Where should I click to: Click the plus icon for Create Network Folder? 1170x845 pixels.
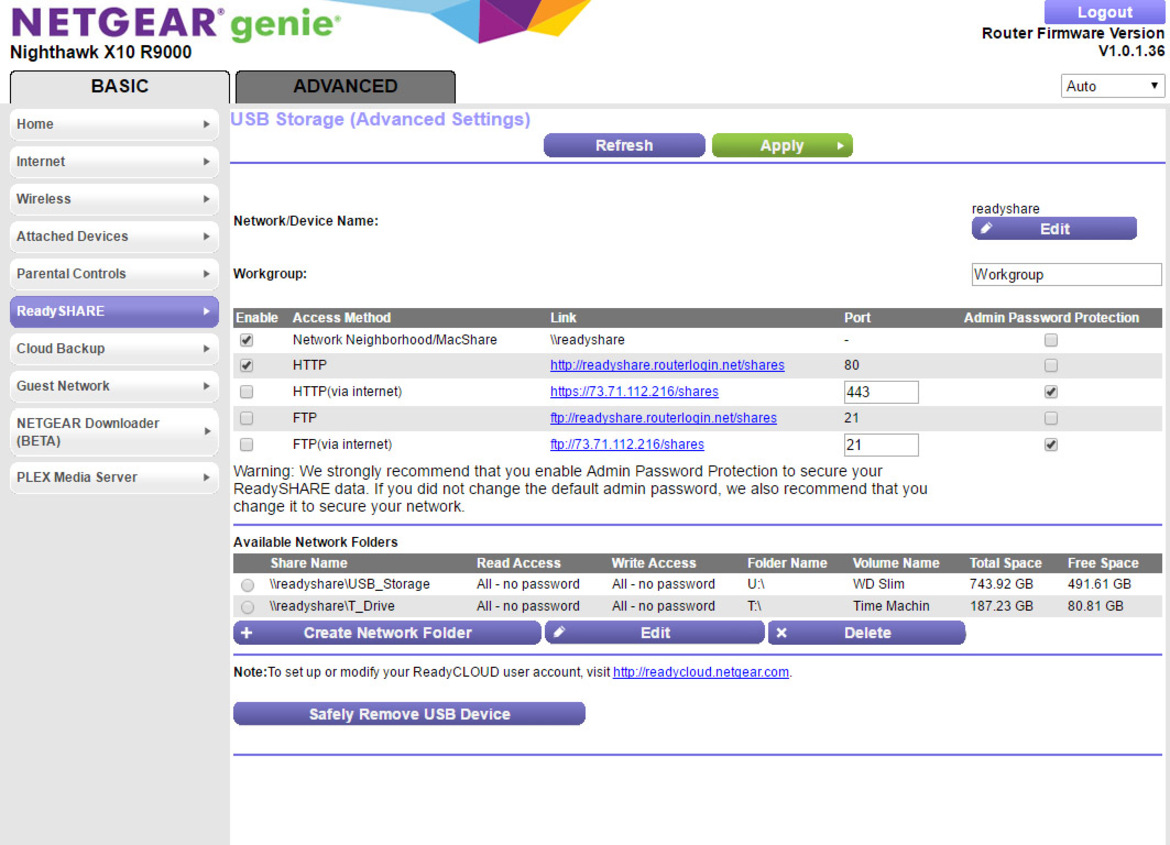[x=247, y=633]
